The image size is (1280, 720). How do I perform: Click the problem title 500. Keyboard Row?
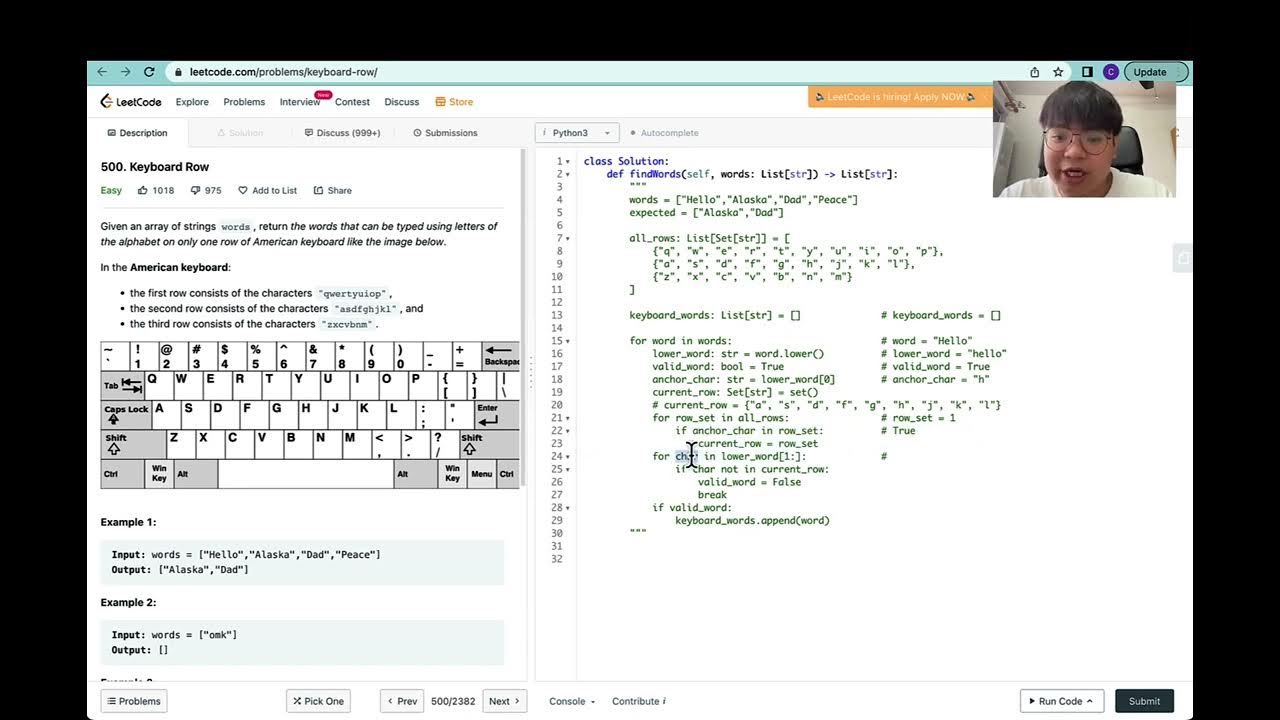click(x=155, y=167)
